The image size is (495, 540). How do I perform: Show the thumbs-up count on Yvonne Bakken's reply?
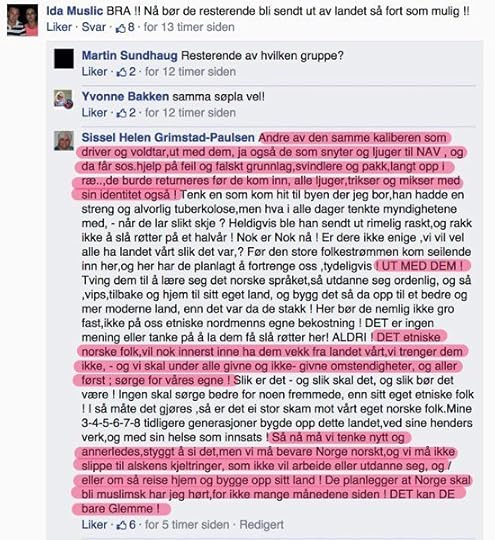pos(126,113)
